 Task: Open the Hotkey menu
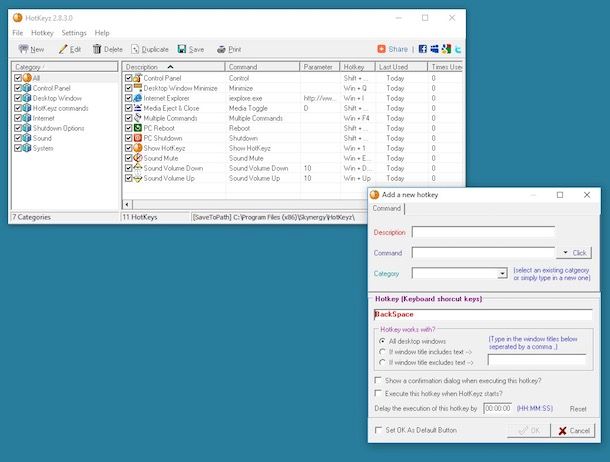pyautogui.click(x=42, y=33)
